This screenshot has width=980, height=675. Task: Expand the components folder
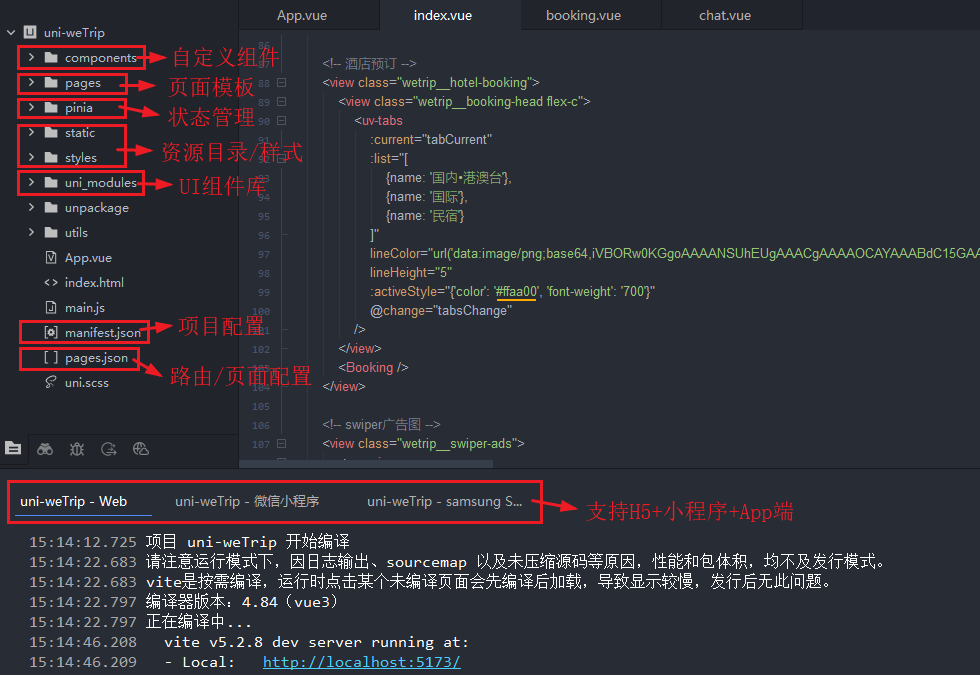click(30, 57)
